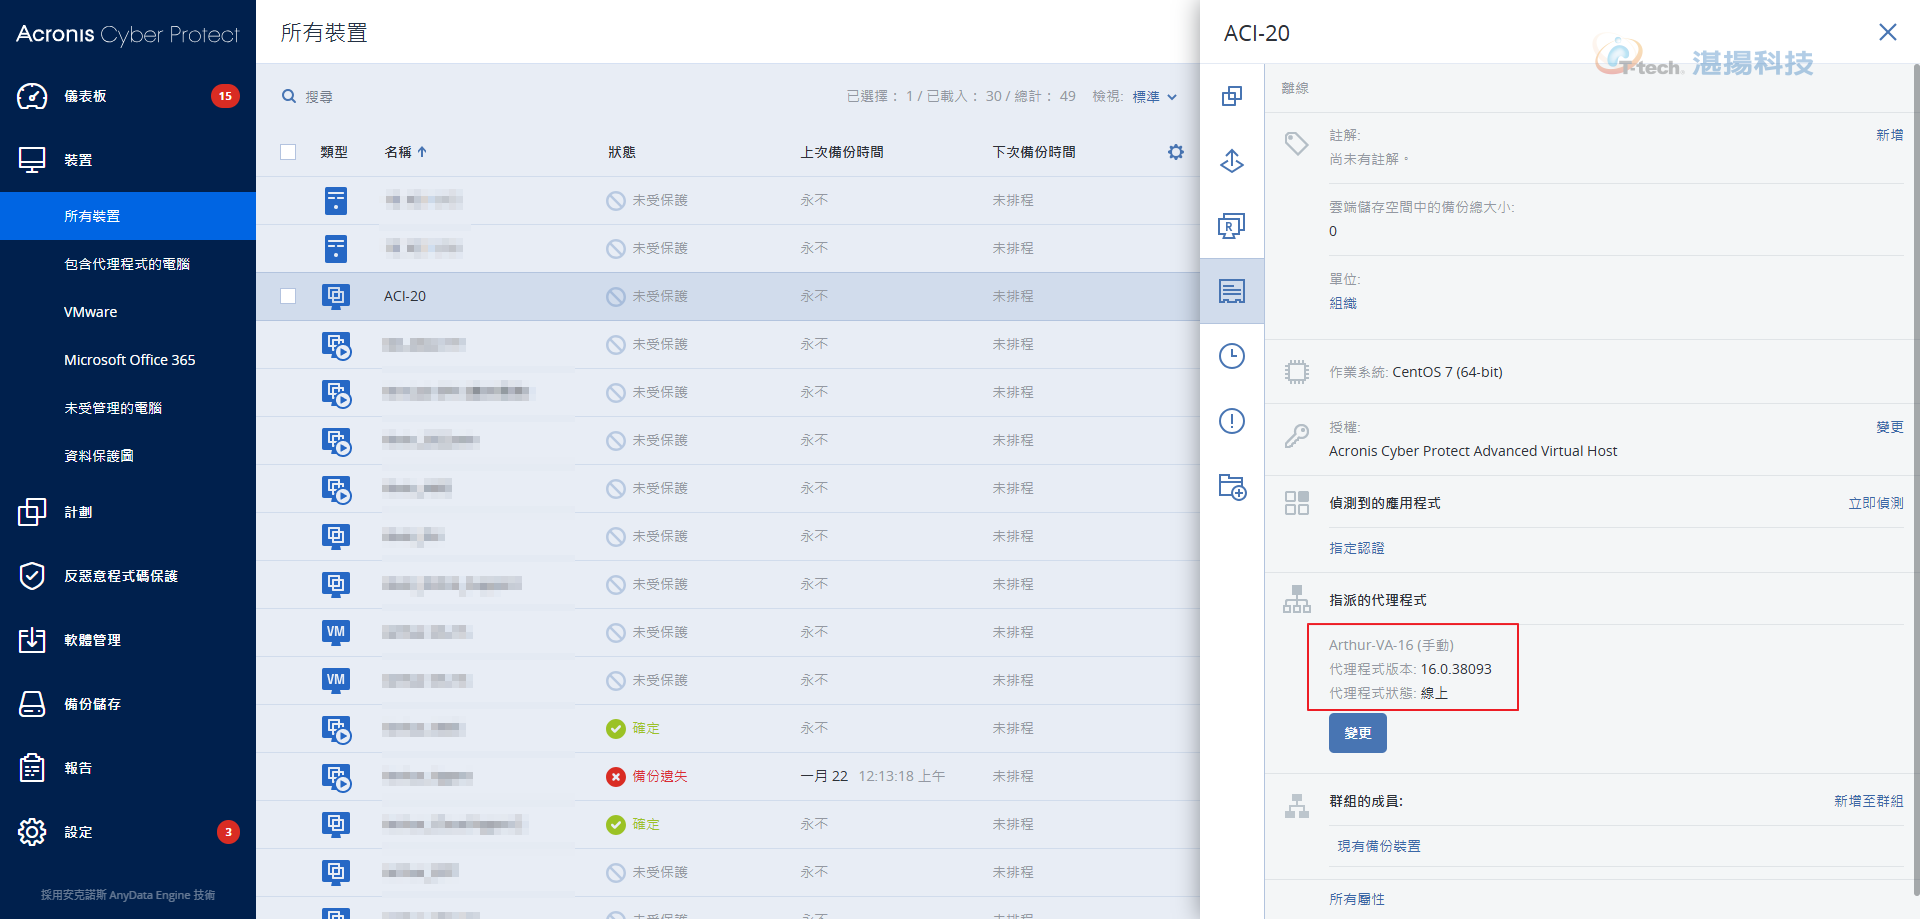Click the search magnifier icon
Screen dimensions: 1920x919
pyautogui.click(x=289, y=96)
